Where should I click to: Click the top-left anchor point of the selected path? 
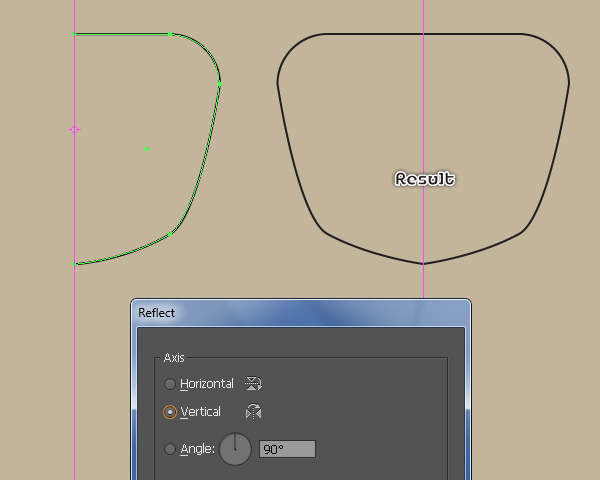pos(73,34)
